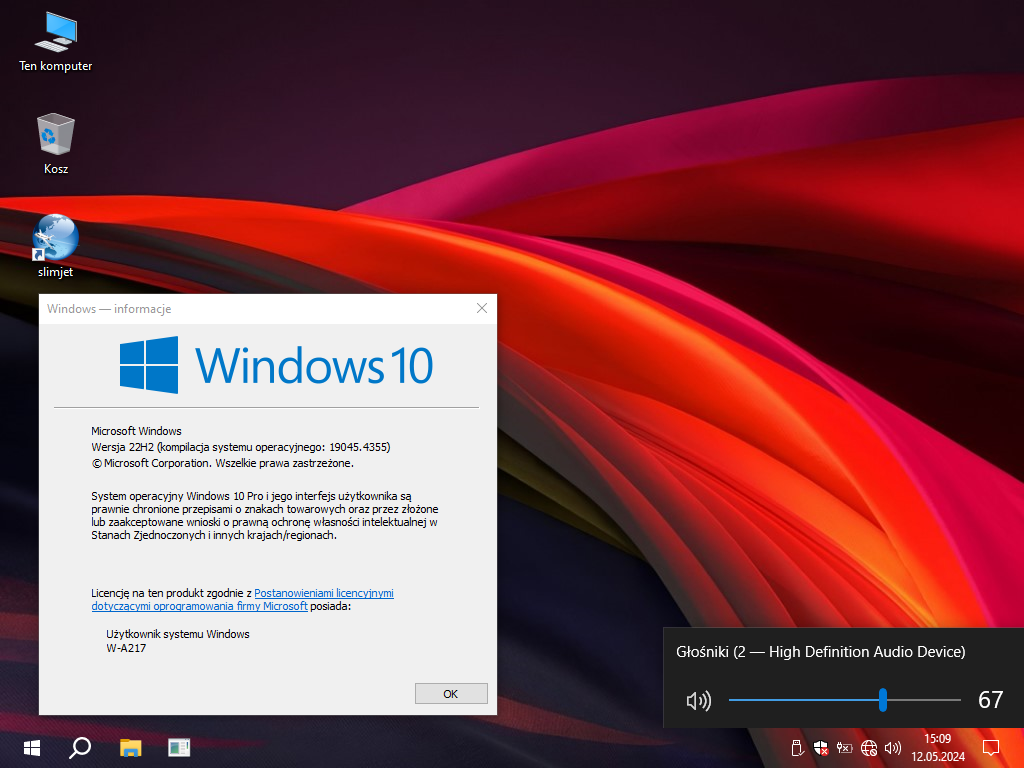Image resolution: width=1024 pixels, height=768 pixels.
Task: Click the Głośniki audio device title
Action: pyautogui.click(x=820, y=652)
